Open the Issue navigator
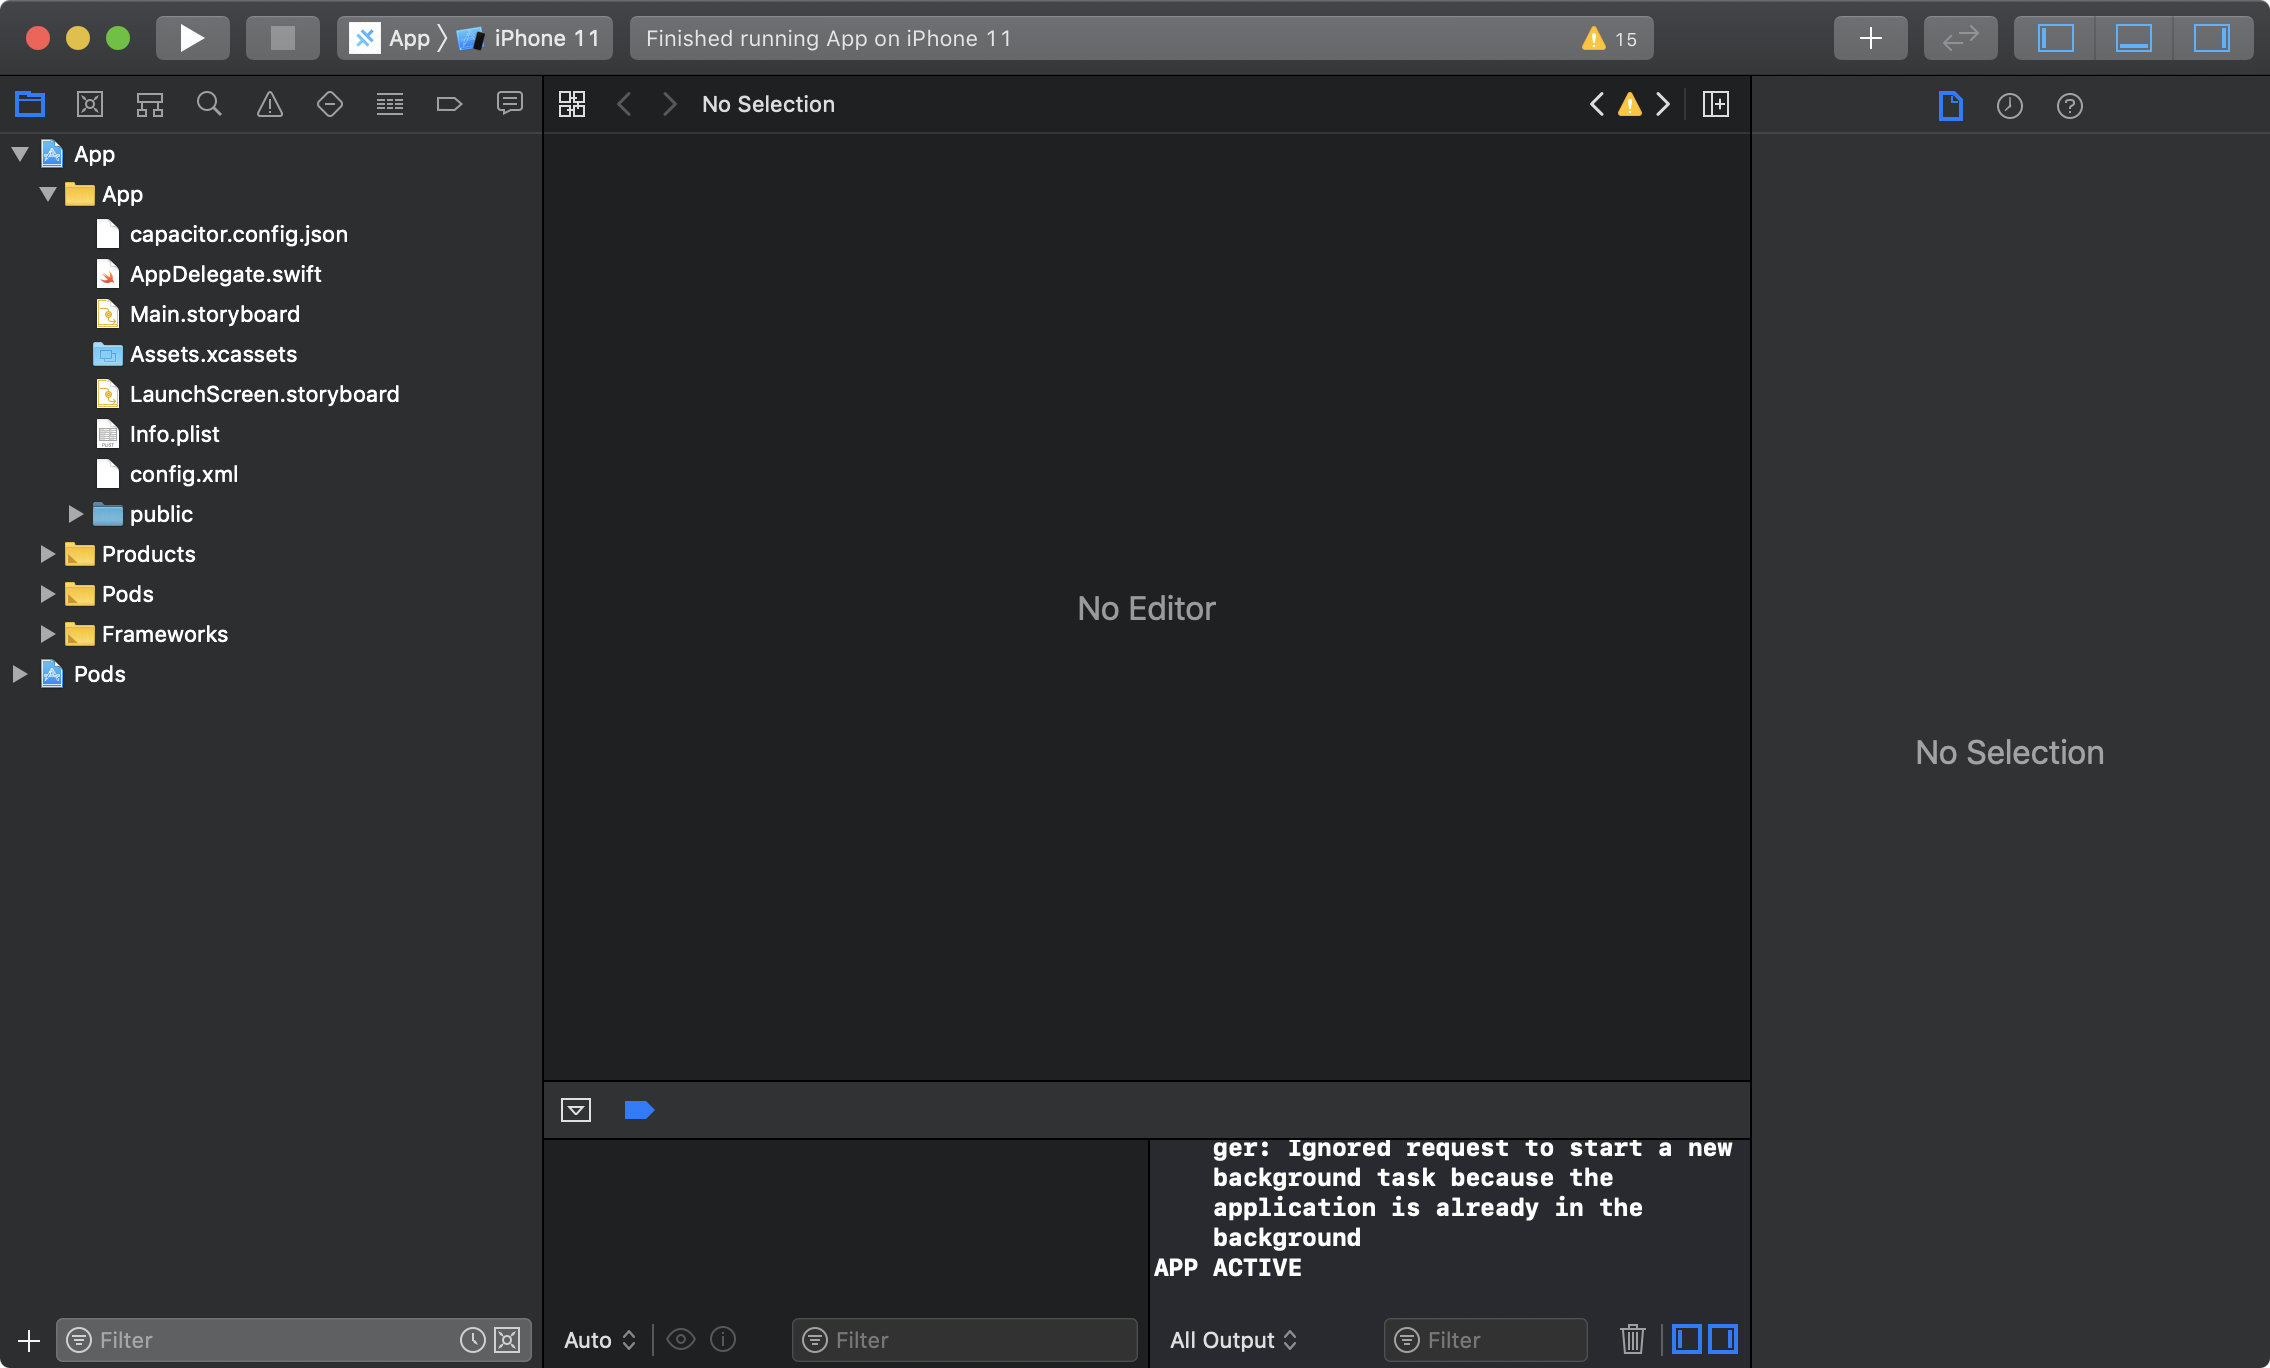The image size is (2270, 1368). pos(269,103)
